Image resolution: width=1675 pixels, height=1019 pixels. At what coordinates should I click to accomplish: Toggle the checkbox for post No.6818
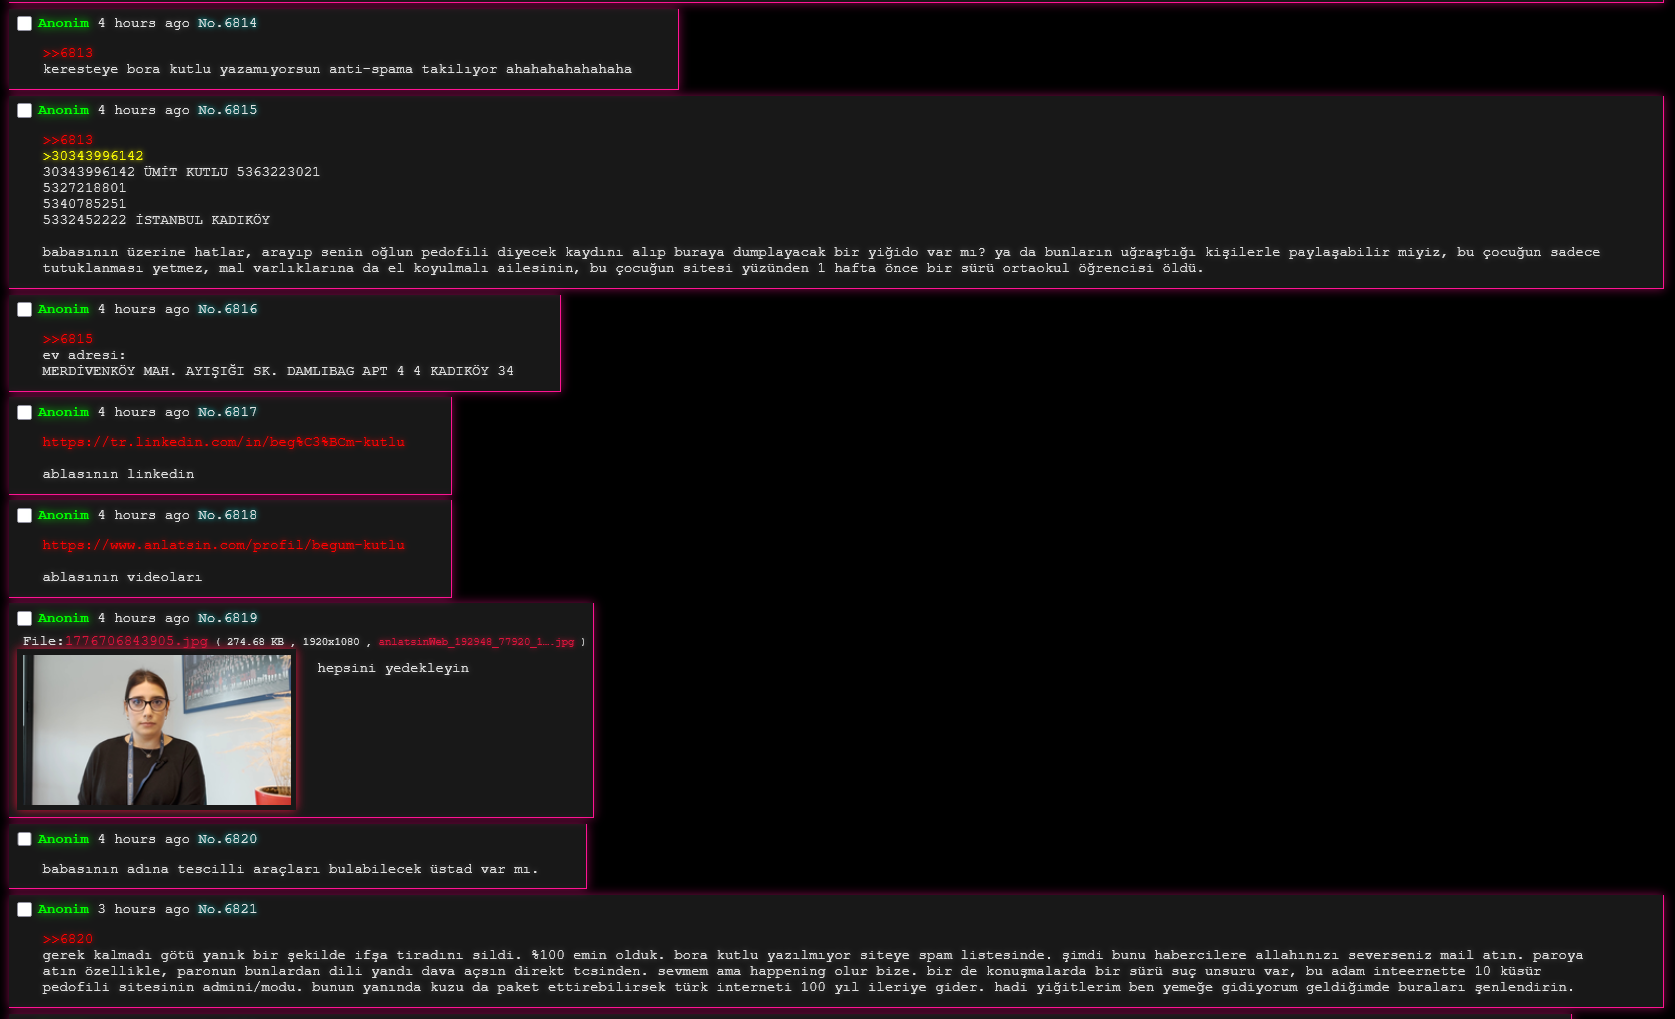click(25, 516)
